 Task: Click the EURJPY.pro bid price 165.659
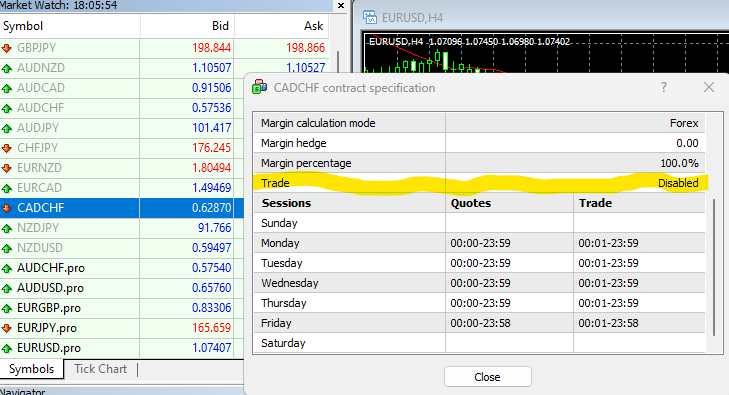[x=212, y=328]
